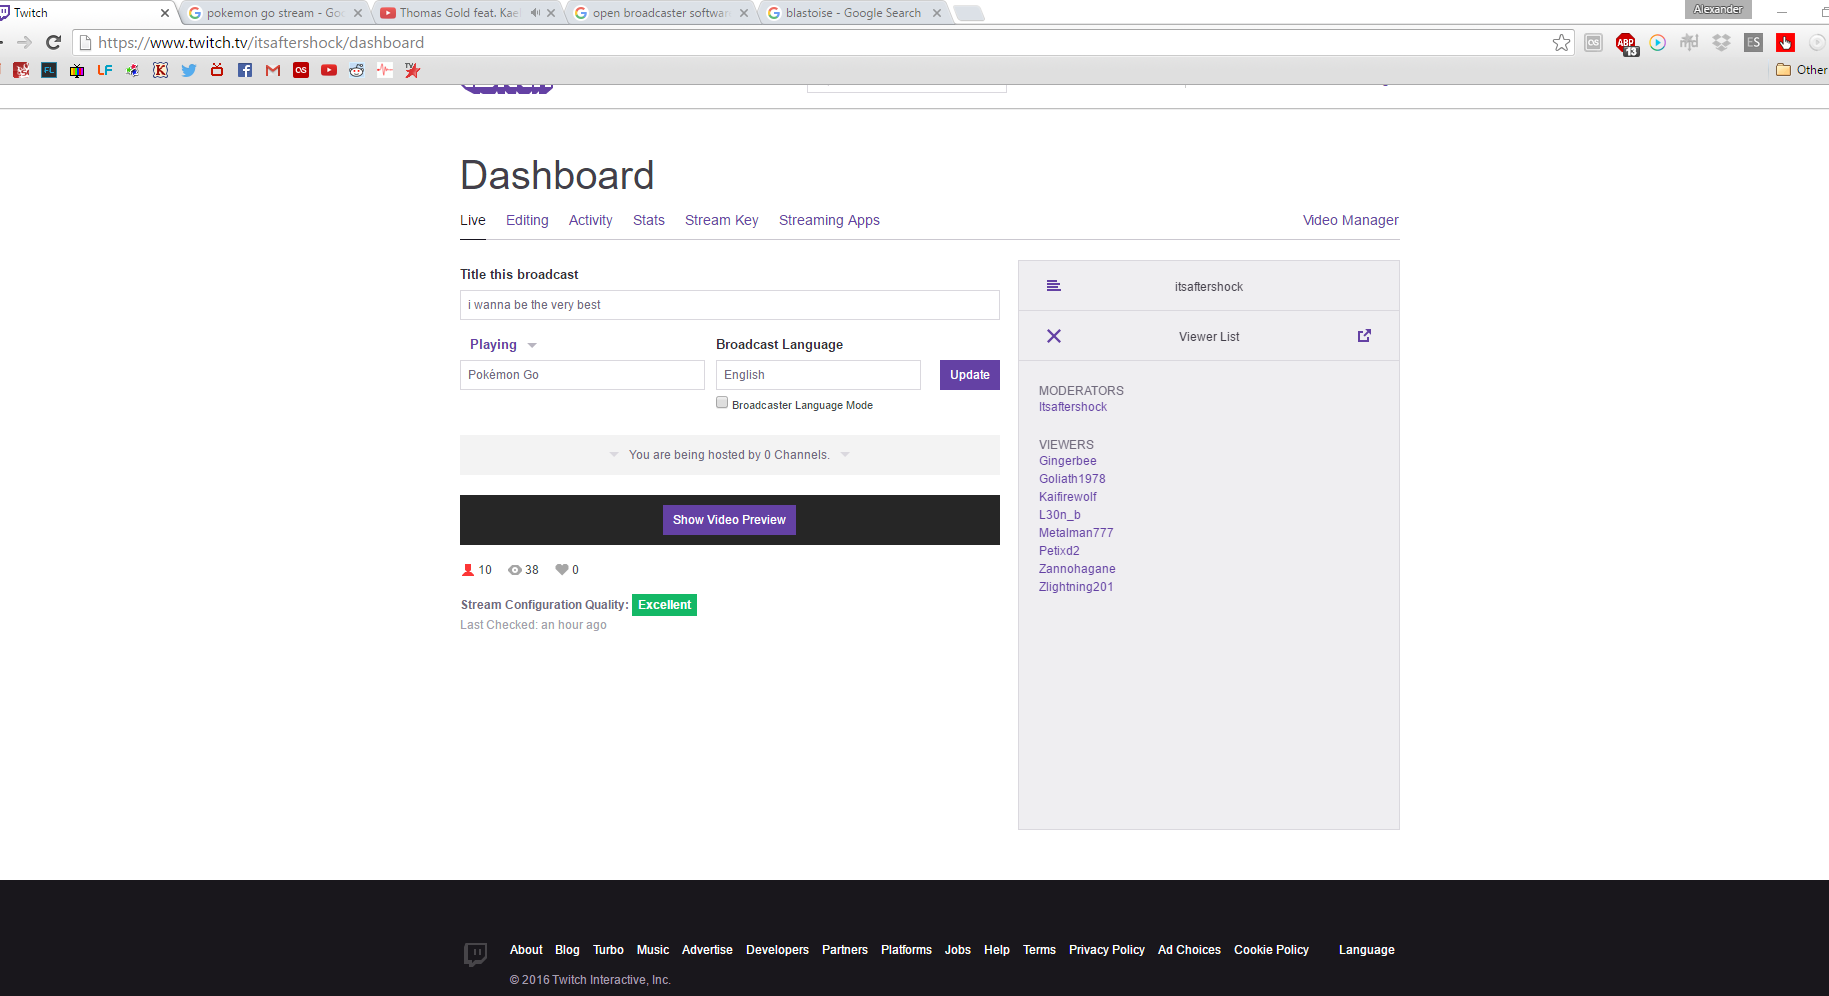Reload the Twitch dashboard page
Image resolution: width=1829 pixels, height=996 pixels.
click(54, 42)
